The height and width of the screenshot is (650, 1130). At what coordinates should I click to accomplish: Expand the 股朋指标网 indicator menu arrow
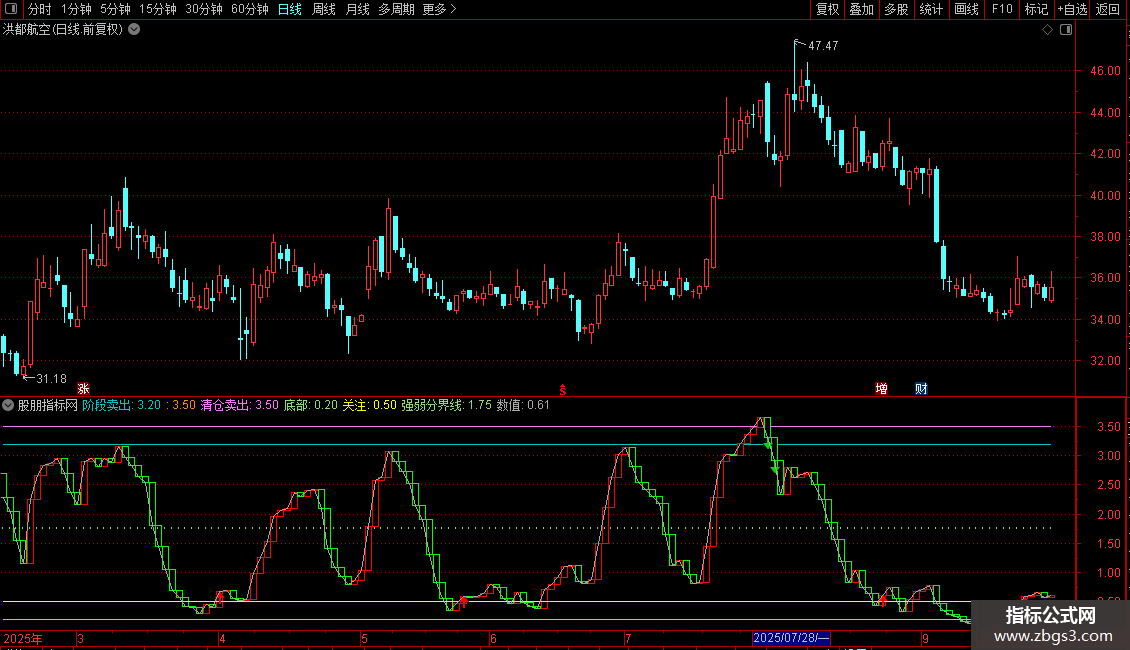[8, 405]
